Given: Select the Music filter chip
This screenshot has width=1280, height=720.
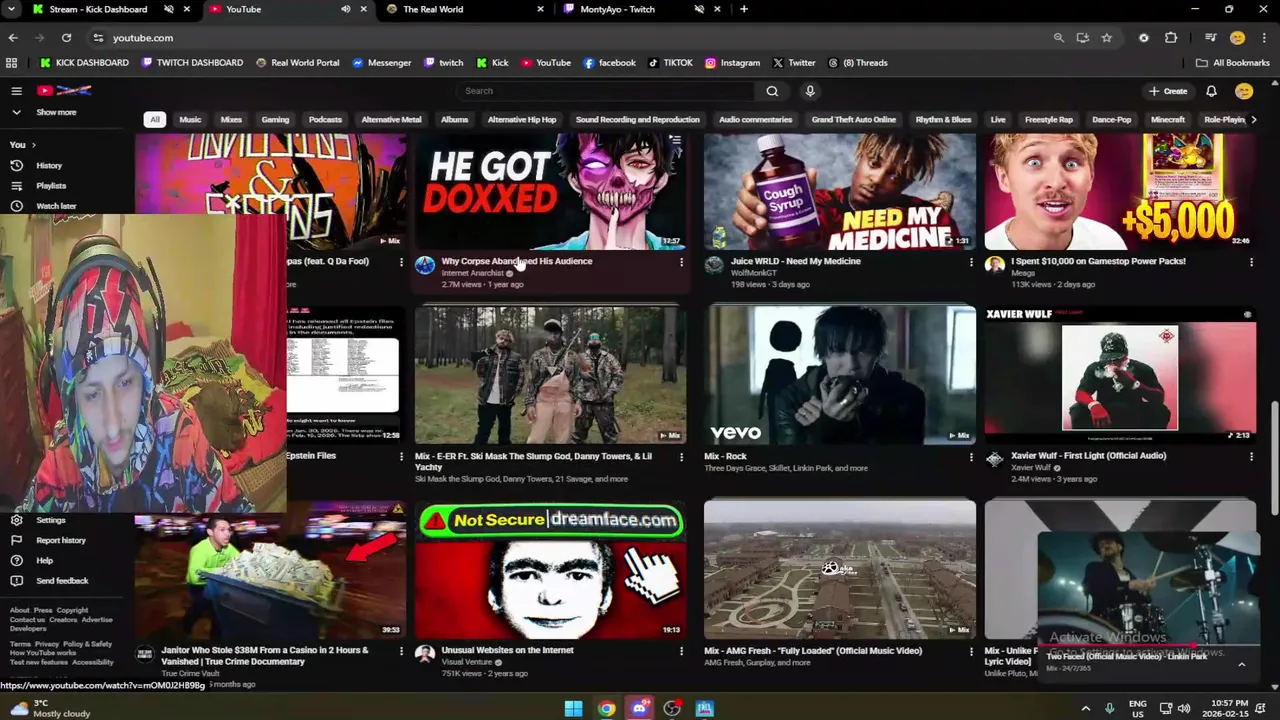Looking at the screenshot, I should (190, 120).
